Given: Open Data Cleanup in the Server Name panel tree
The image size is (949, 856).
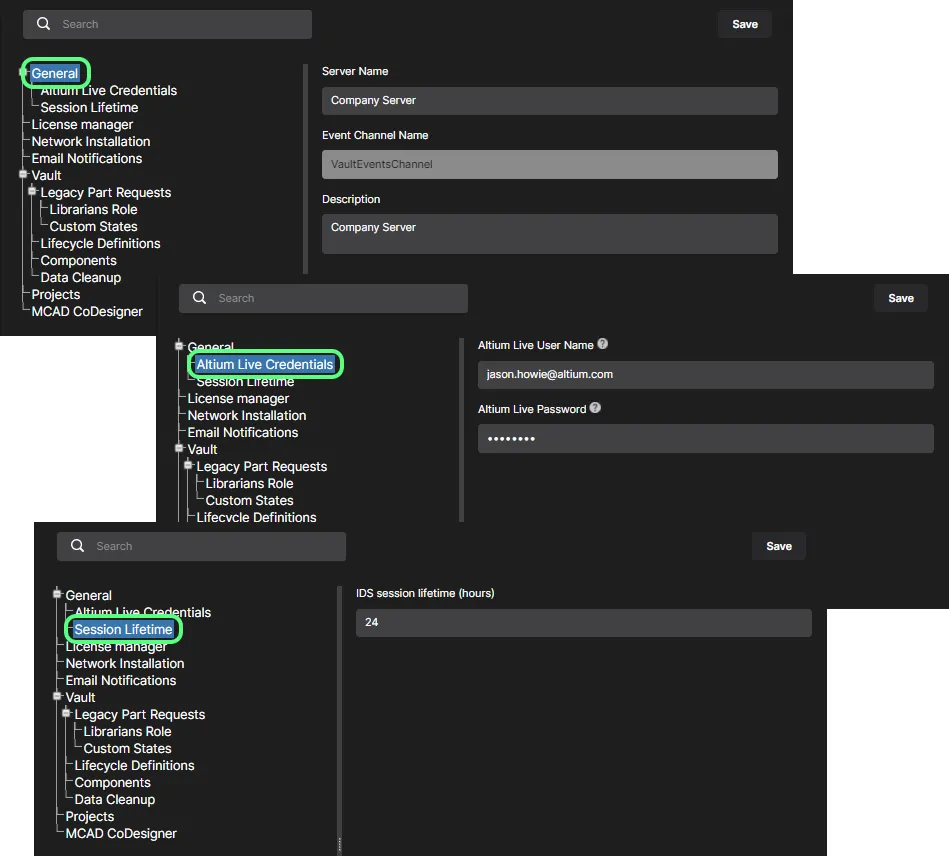Looking at the screenshot, I should [x=80, y=277].
